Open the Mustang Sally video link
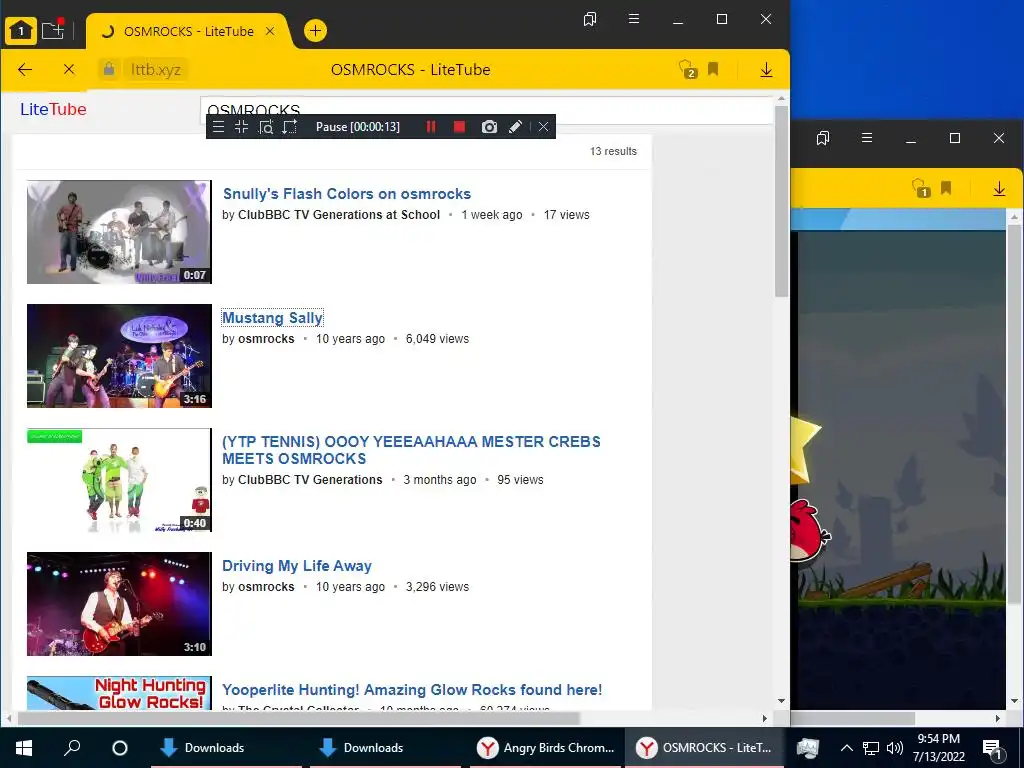This screenshot has width=1024, height=768. coord(272,318)
